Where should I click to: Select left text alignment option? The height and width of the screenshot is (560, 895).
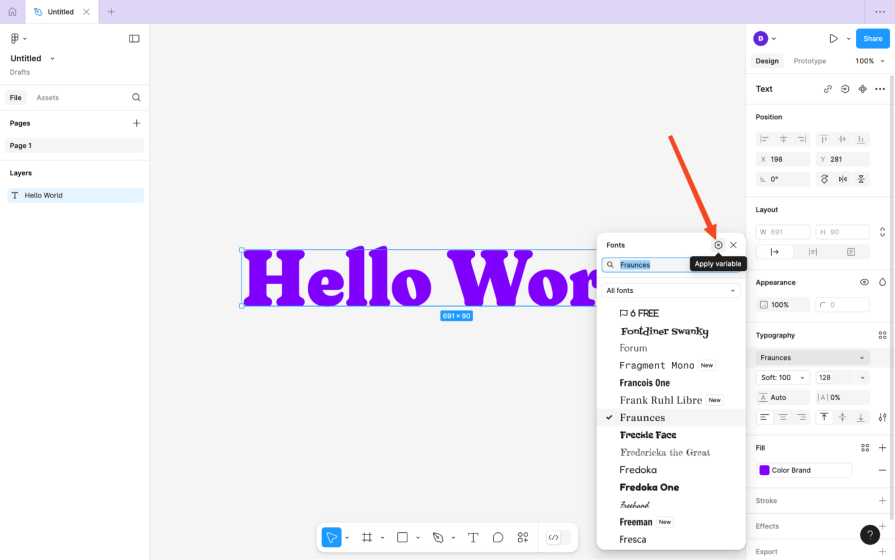click(765, 417)
